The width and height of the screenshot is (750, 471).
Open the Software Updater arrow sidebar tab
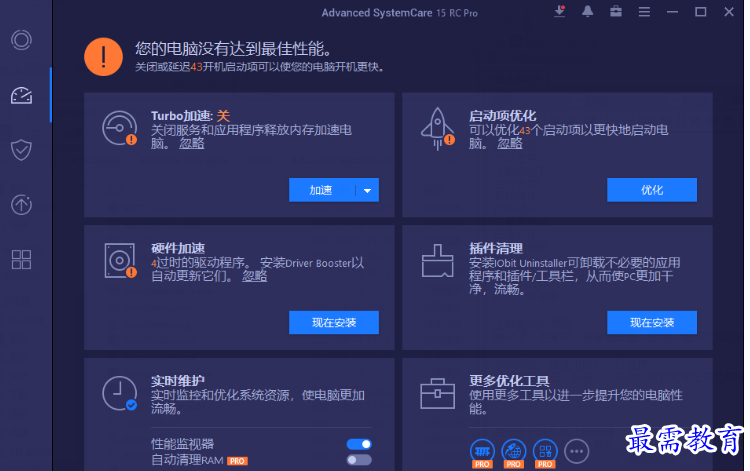(x=22, y=205)
